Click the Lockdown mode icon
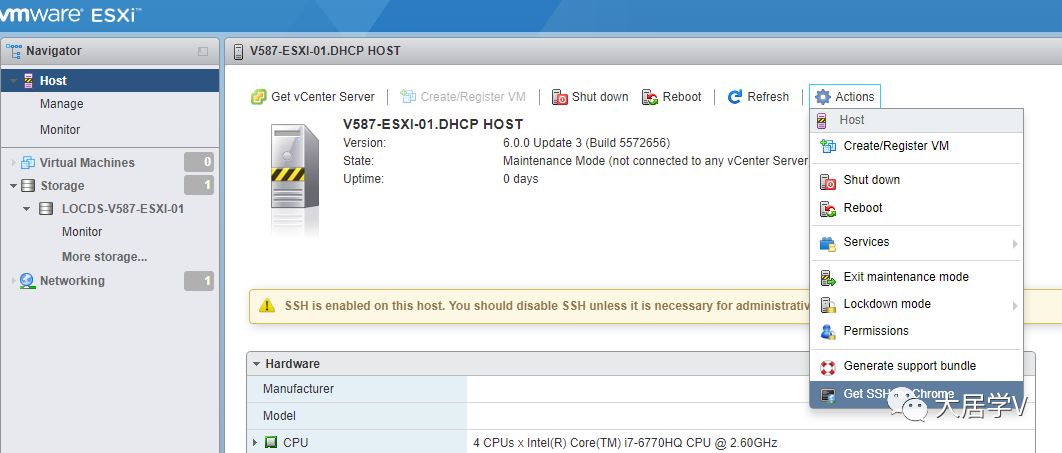The width and height of the screenshot is (1062, 453). (x=828, y=305)
